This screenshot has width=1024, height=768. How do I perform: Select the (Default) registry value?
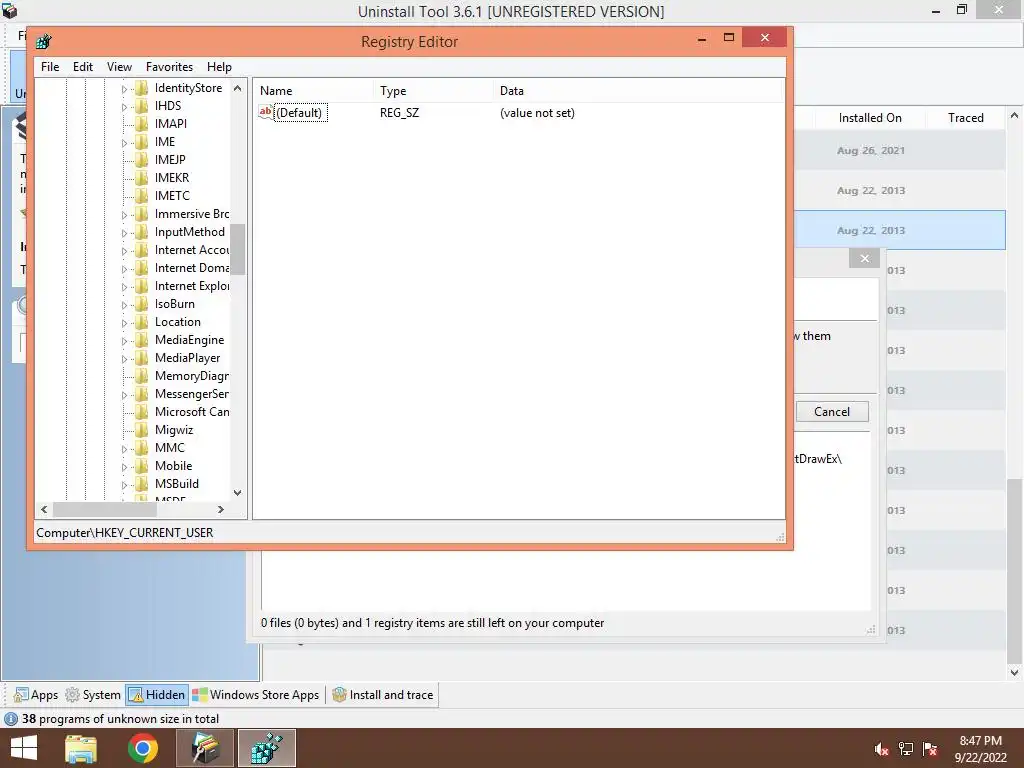click(299, 113)
